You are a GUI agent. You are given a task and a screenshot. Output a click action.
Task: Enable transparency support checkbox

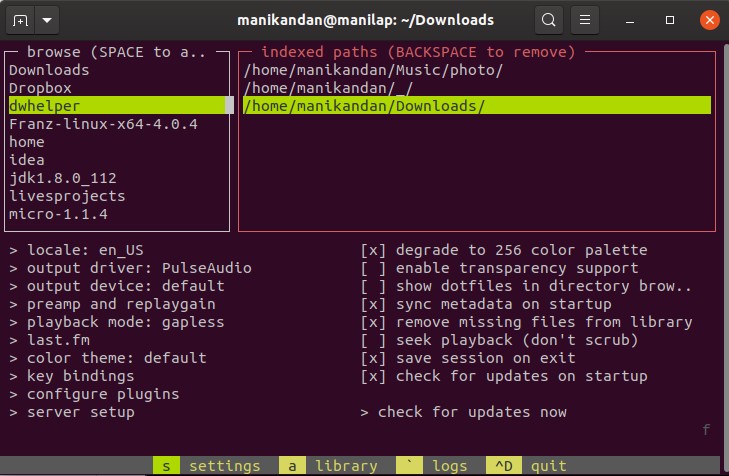coord(499,268)
